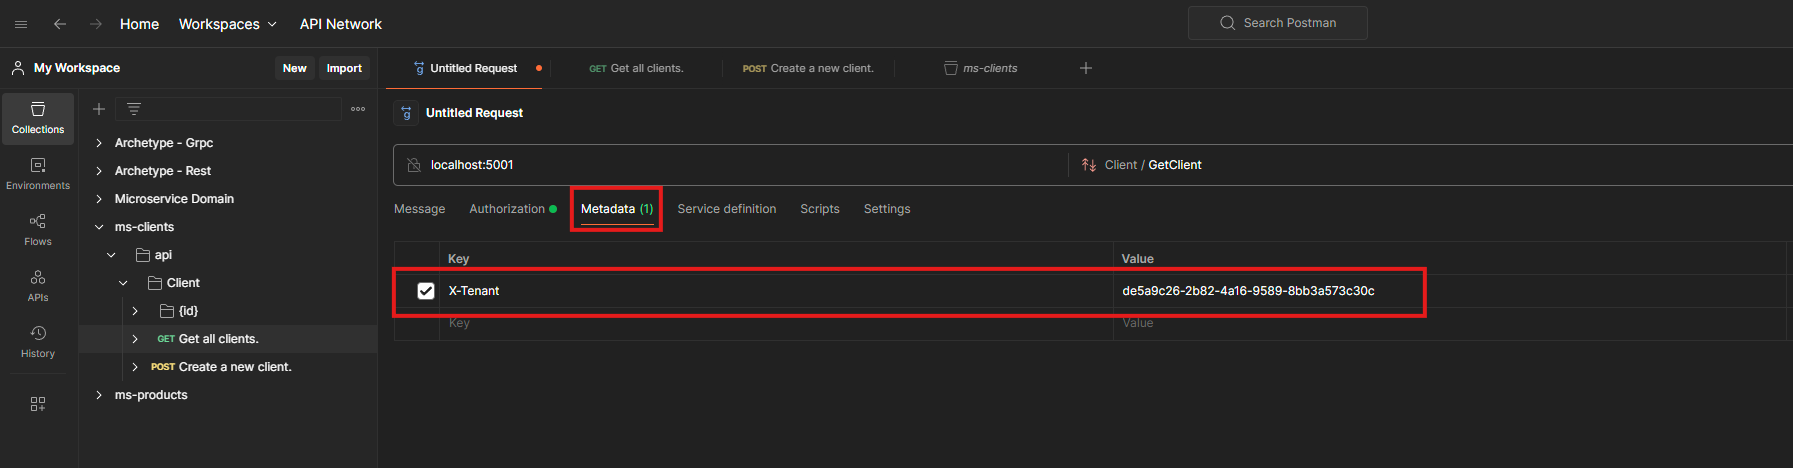Expand the {id} folder
This screenshot has width=1793, height=468.
pyautogui.click(x=135, y=311)
